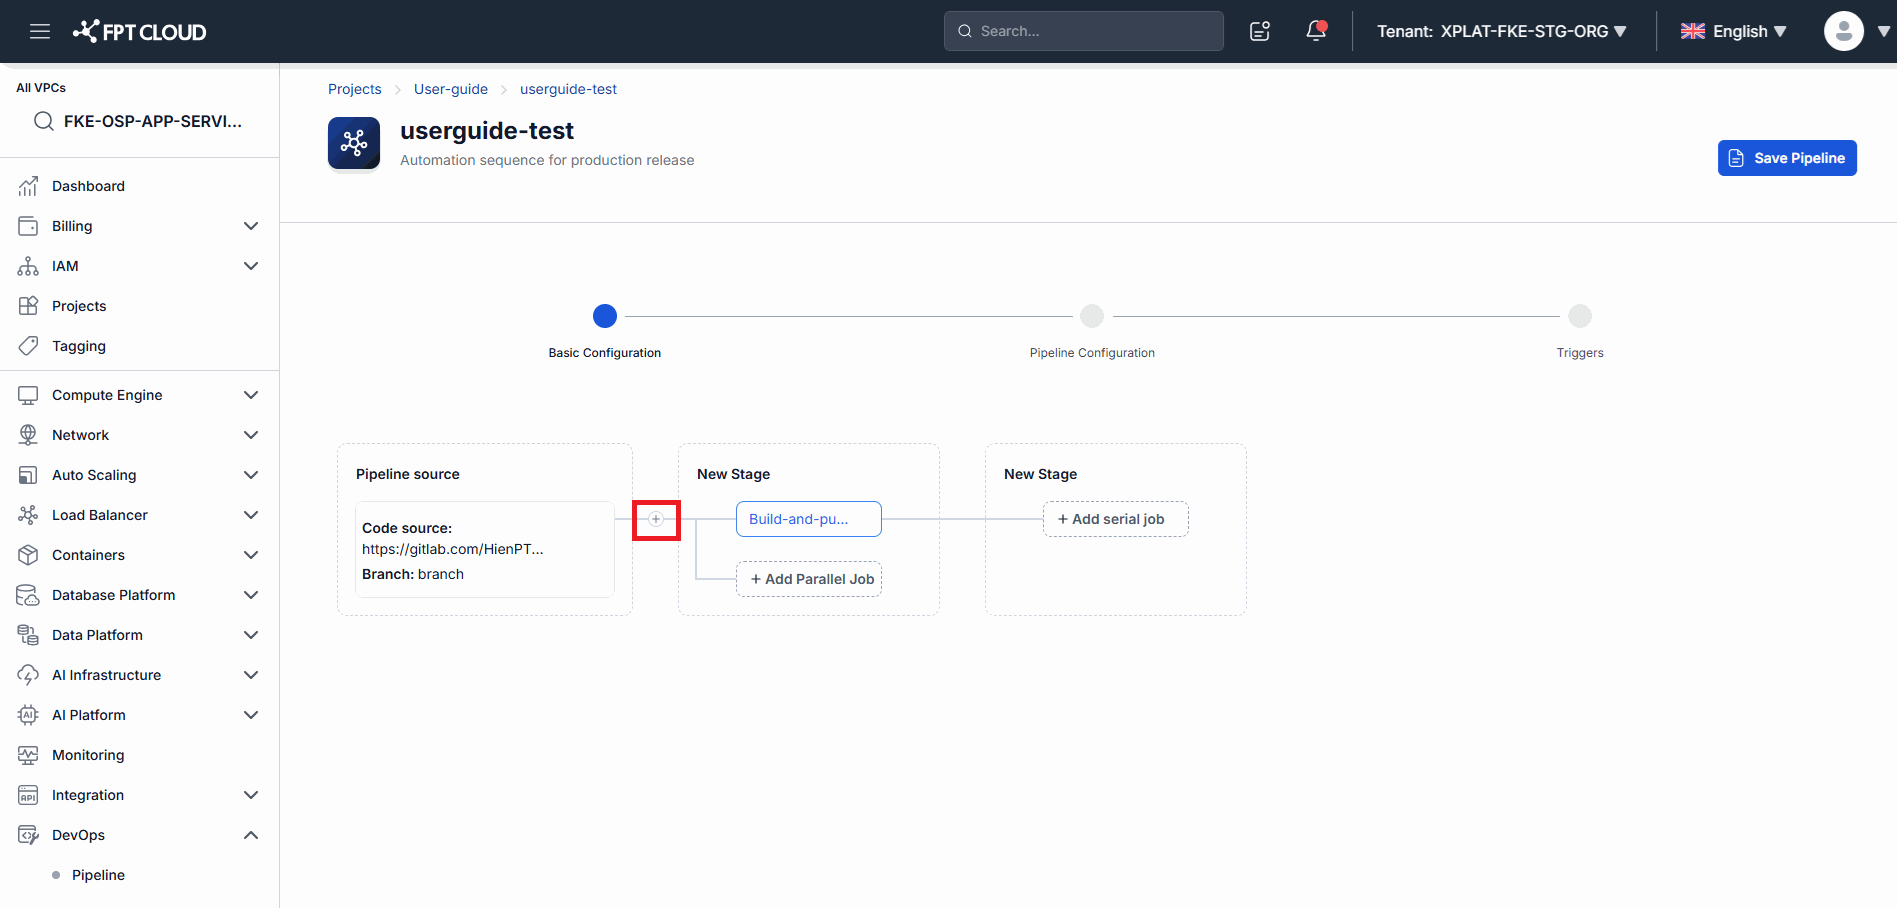
Task: Click the UK flag language icon
Action: (x=1692, y=31)
